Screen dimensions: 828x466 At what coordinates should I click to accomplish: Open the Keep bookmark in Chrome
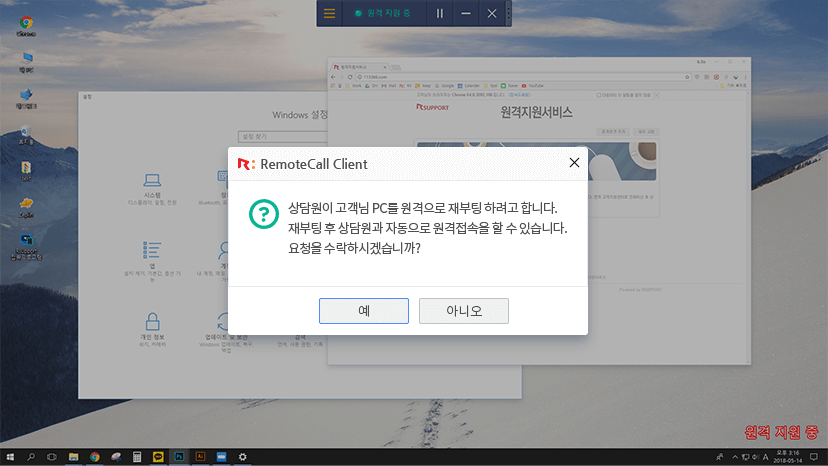423,86
